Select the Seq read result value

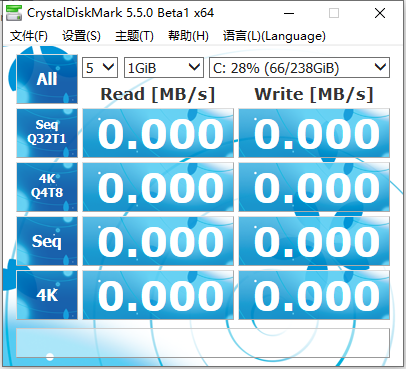[x=158, y=241]
